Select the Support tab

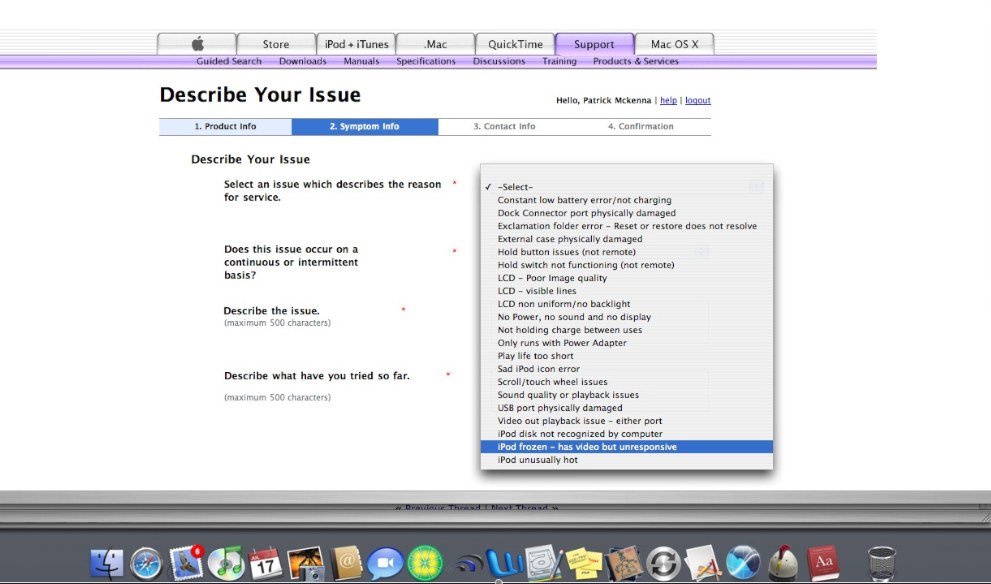point(594,44)
